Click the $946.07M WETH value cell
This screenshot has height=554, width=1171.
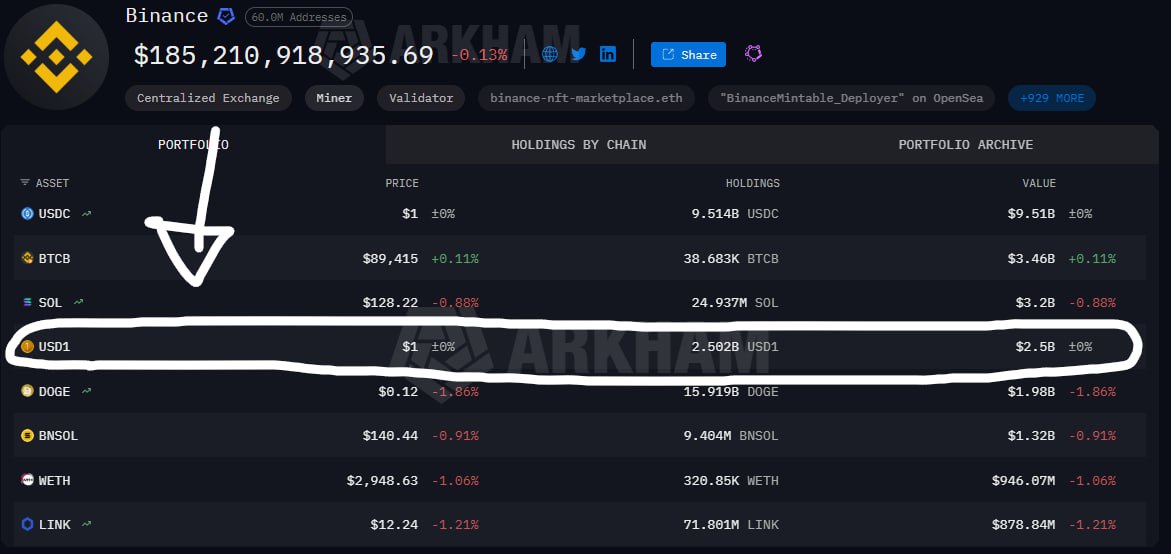pyautogui.click(x=1024, y=480)
